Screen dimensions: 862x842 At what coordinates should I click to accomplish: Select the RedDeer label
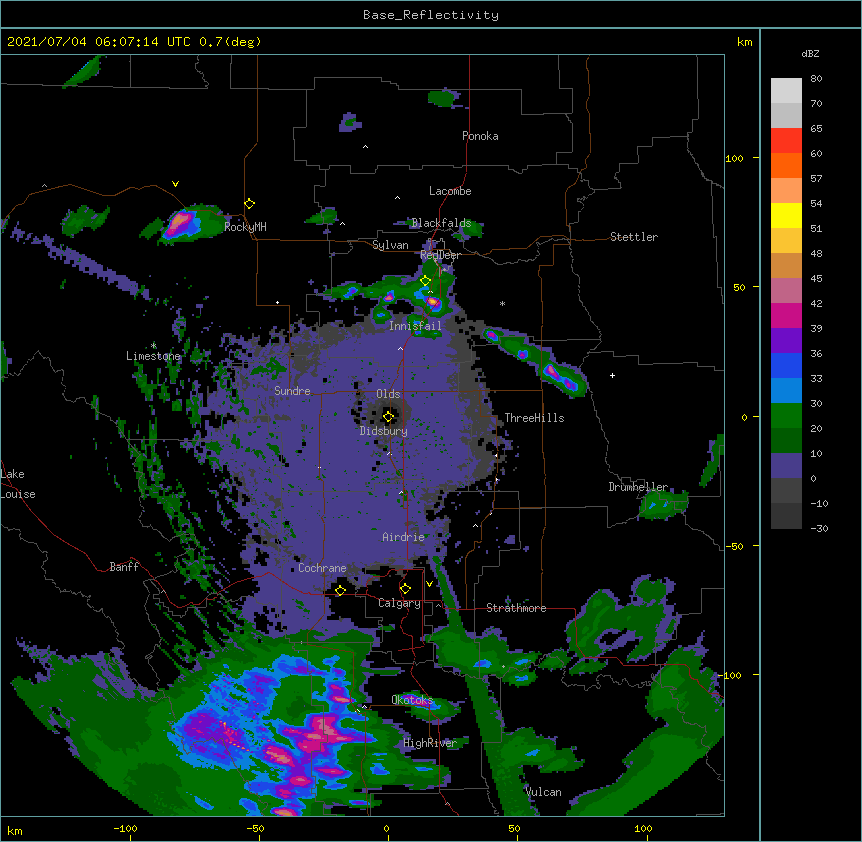pyautogui.click(x=440, y=255)
